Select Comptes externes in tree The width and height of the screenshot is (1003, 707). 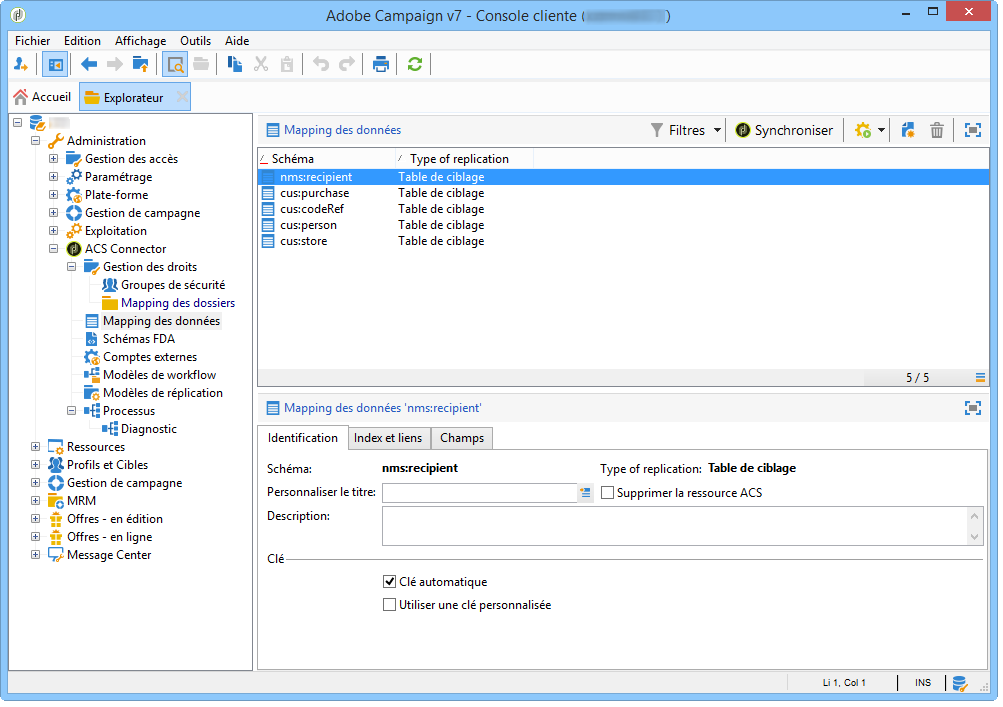click(x=150, y=357)
